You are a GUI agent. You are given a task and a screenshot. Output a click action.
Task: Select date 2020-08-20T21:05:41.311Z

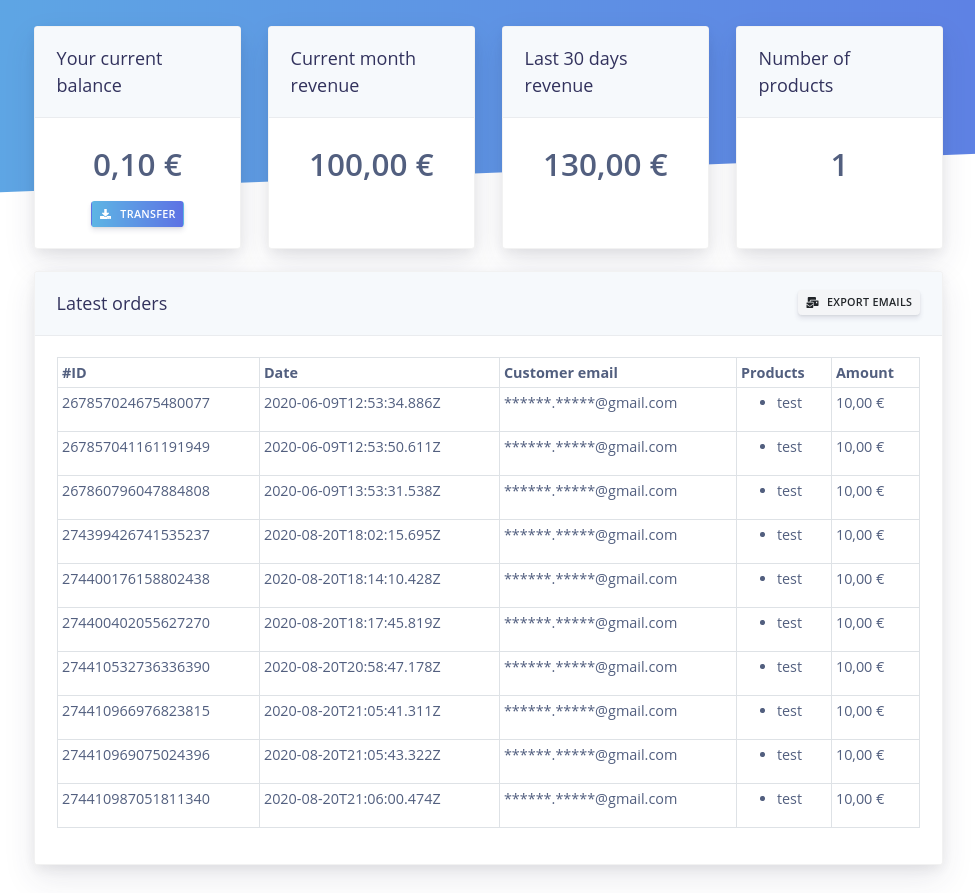[352, 711]
